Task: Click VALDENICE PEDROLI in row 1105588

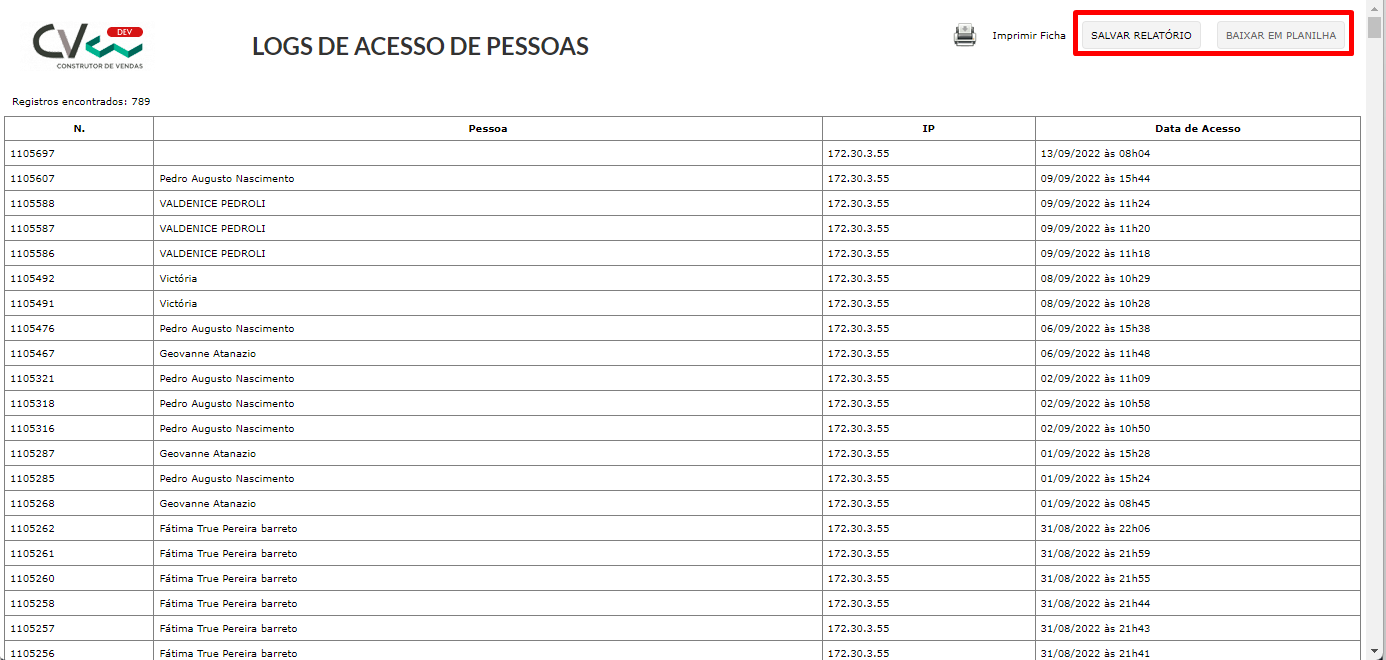Action: [x=212, y=203]
